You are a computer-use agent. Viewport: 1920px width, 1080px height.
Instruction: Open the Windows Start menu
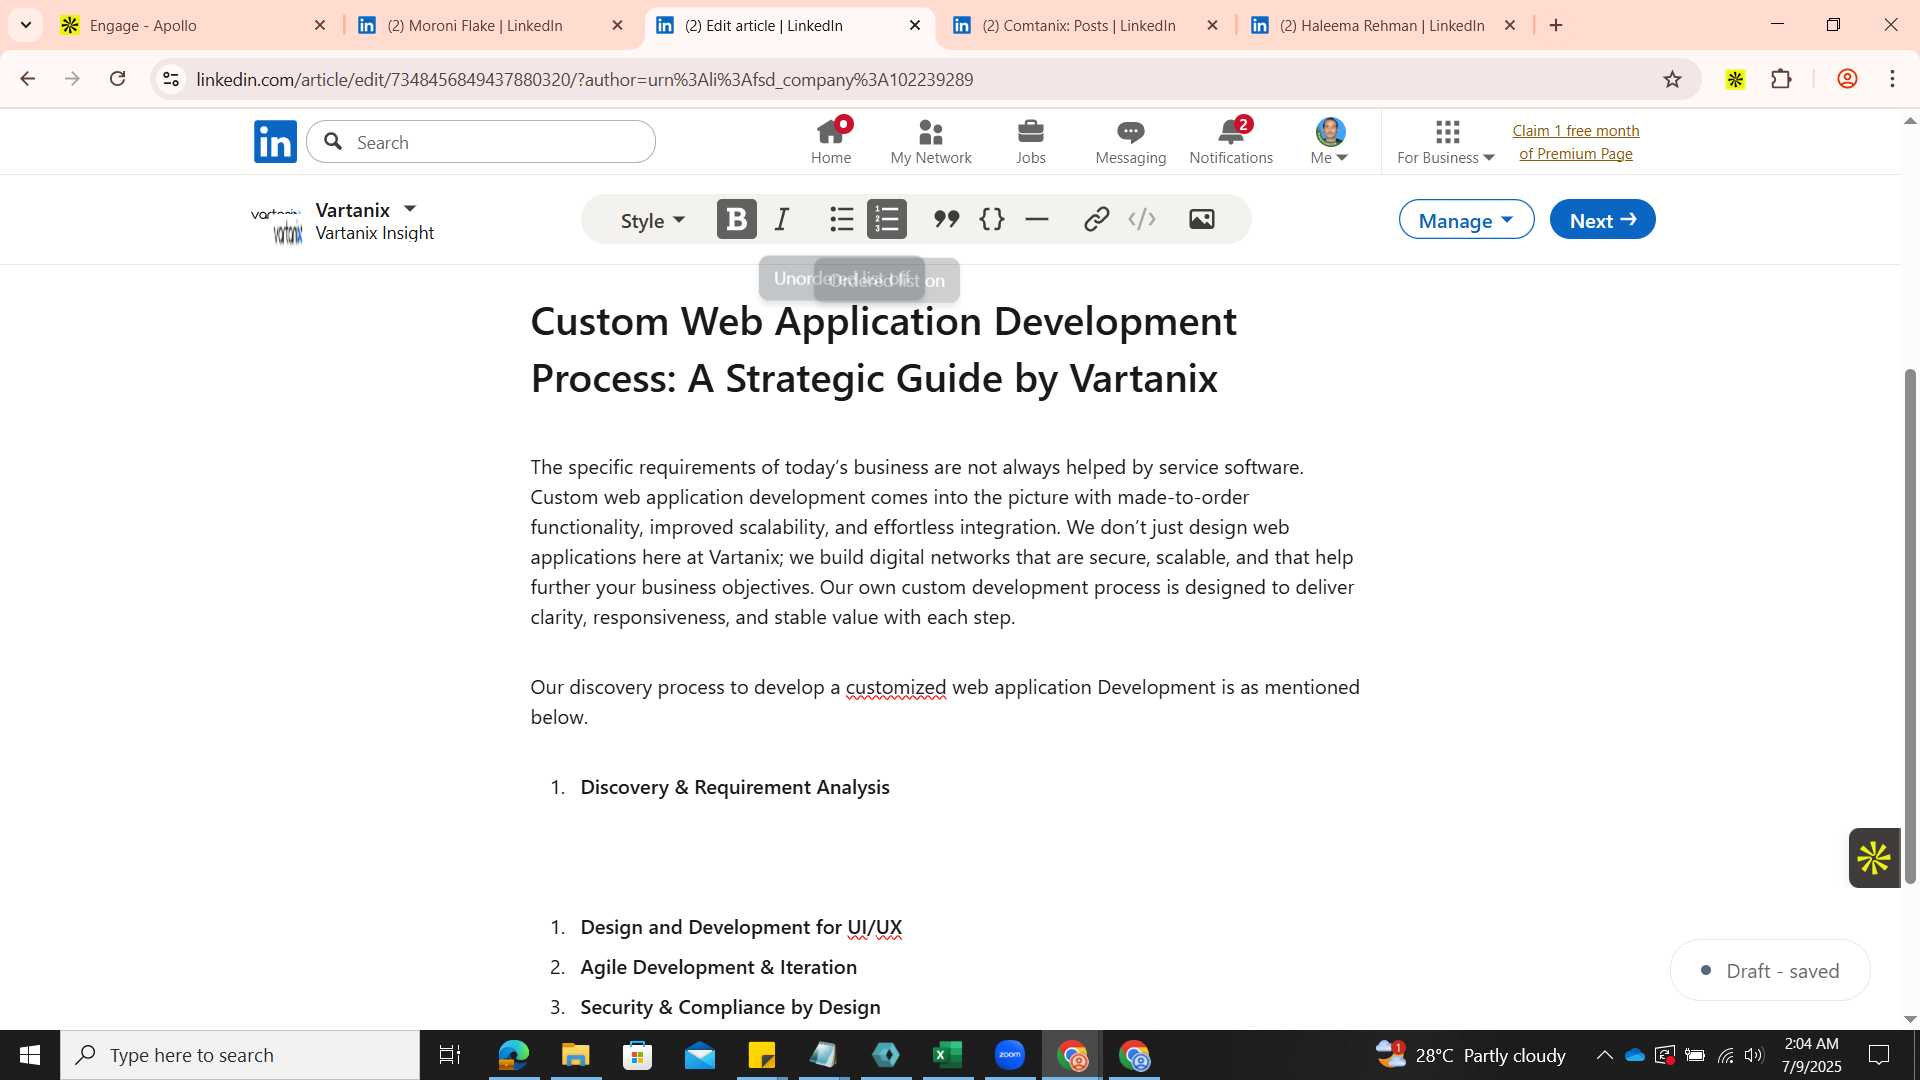click(x=30, y=1055)
